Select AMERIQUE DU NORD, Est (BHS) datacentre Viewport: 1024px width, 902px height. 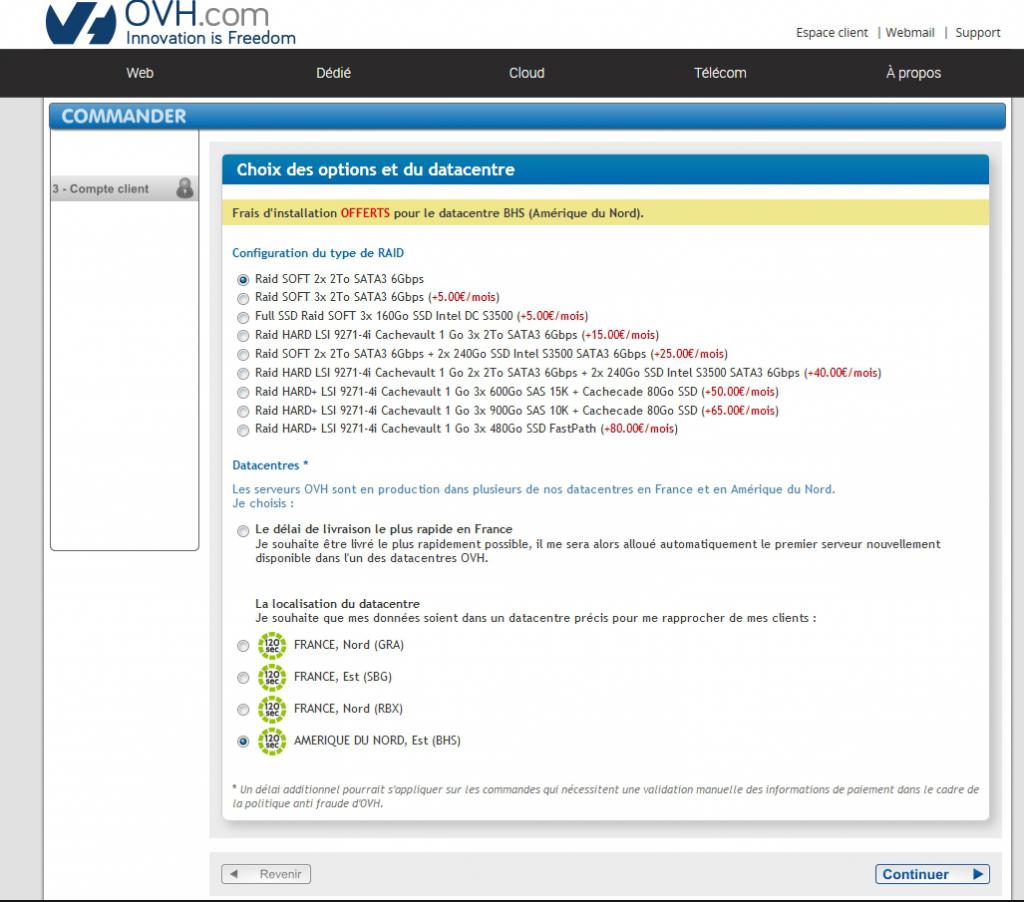pyautogui.click(x=243, y=741)
